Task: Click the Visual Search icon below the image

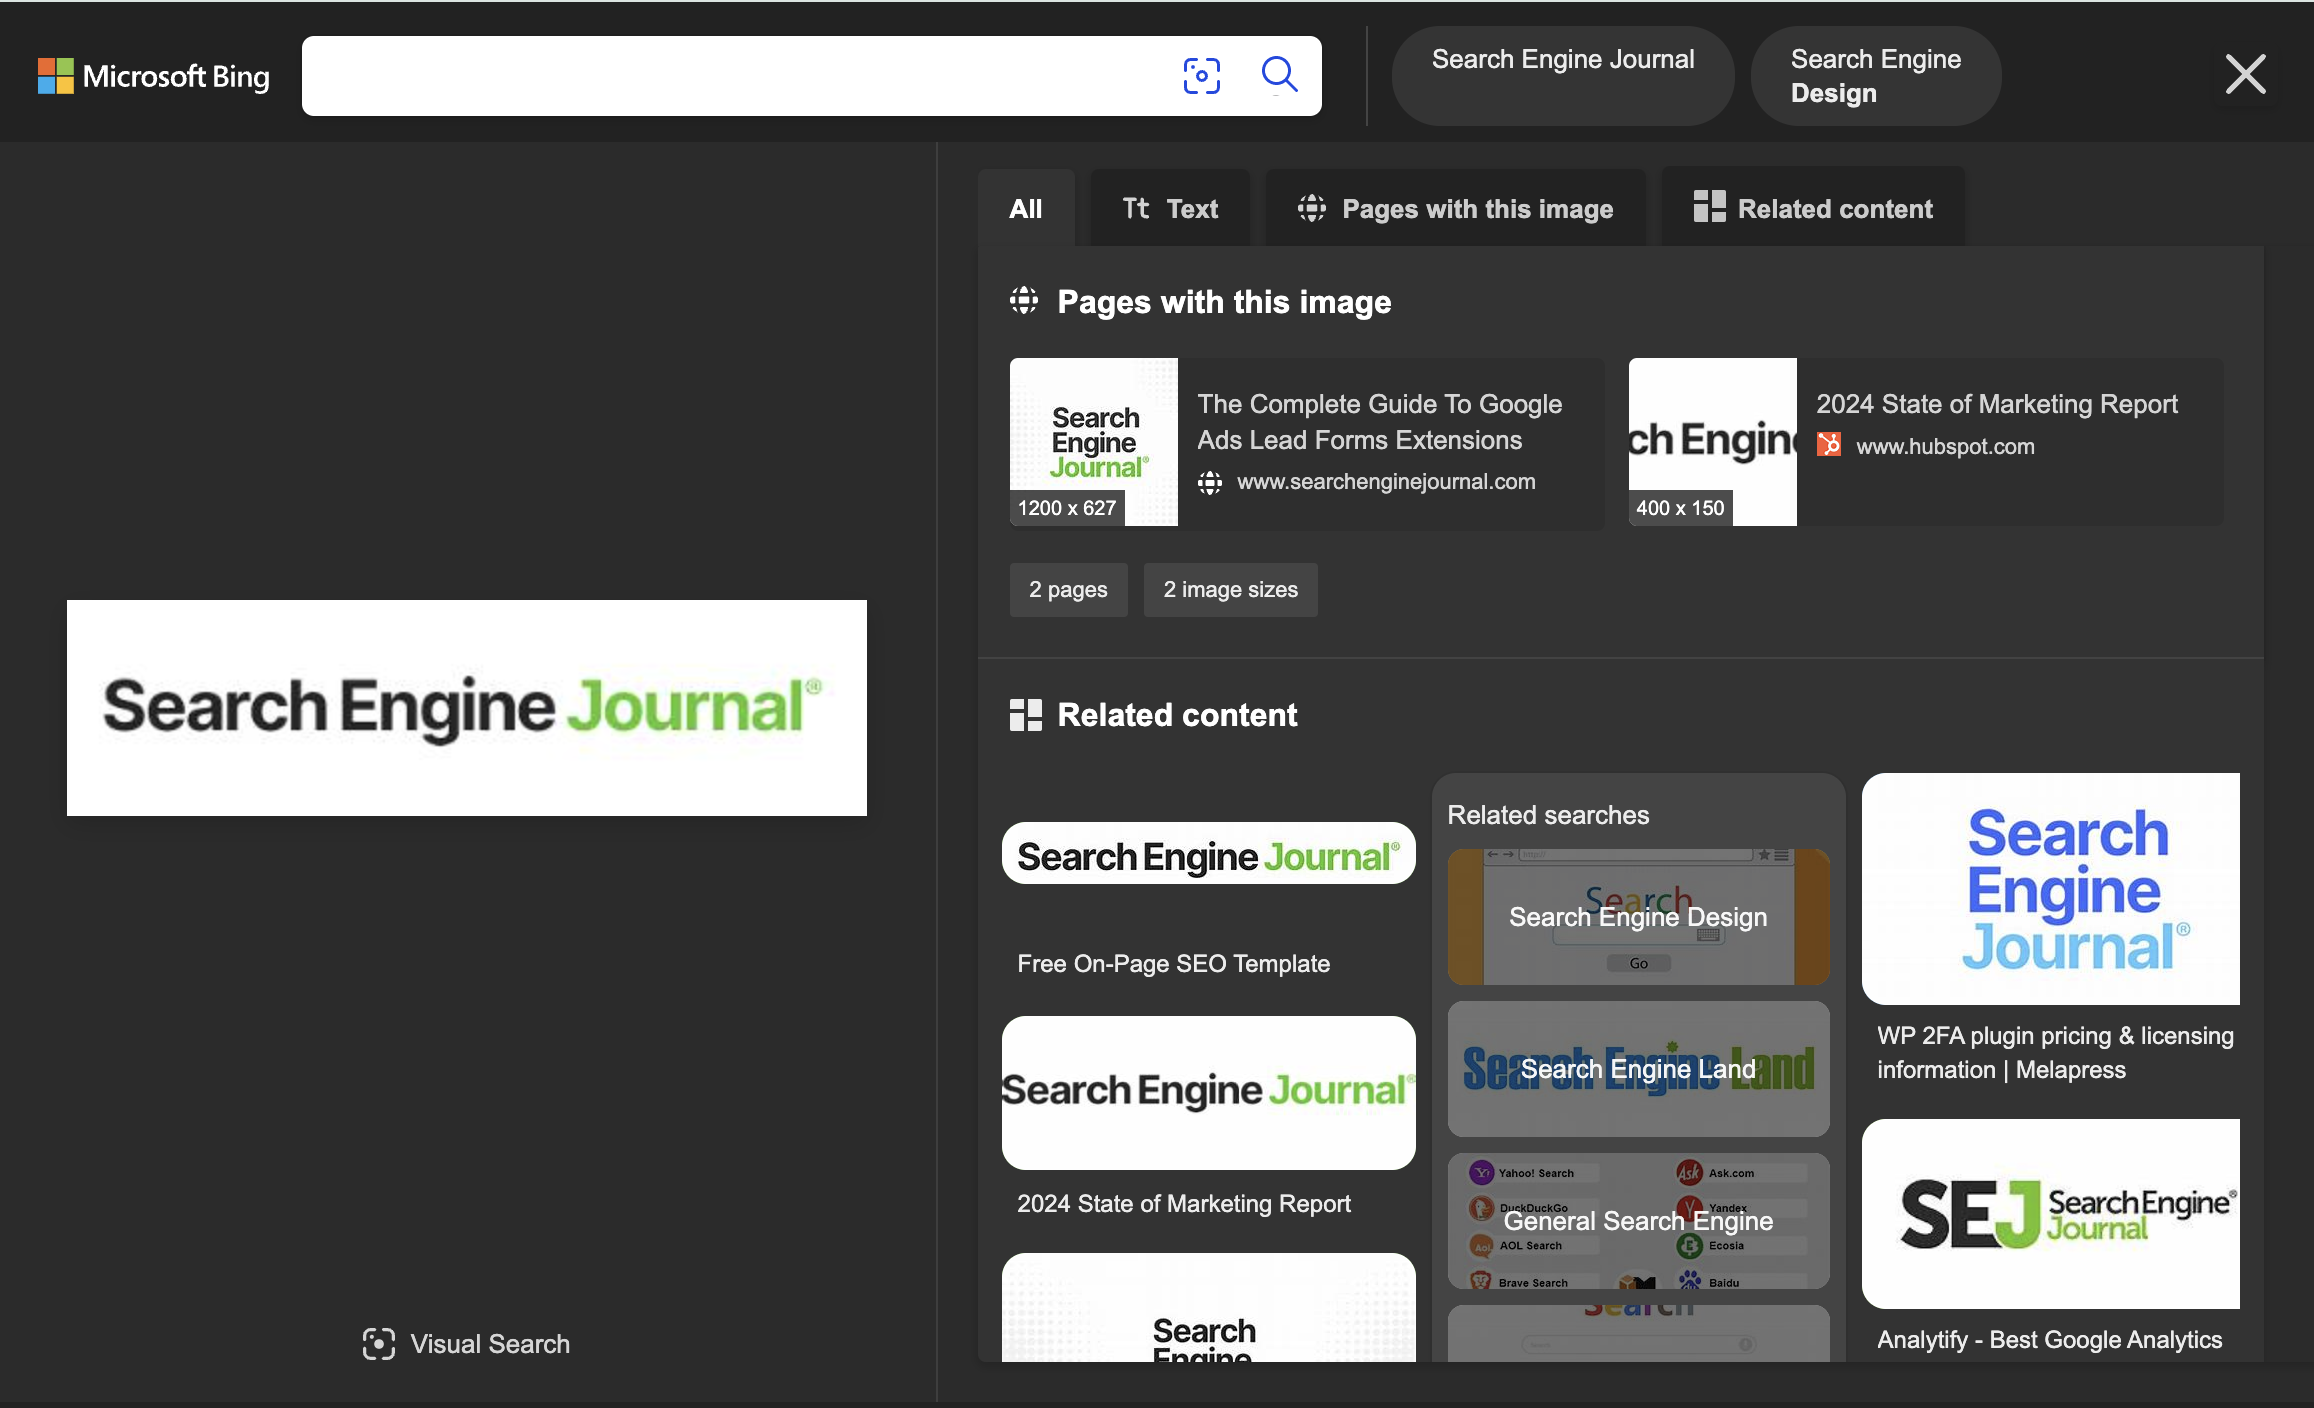Action: coord(379,1344)
